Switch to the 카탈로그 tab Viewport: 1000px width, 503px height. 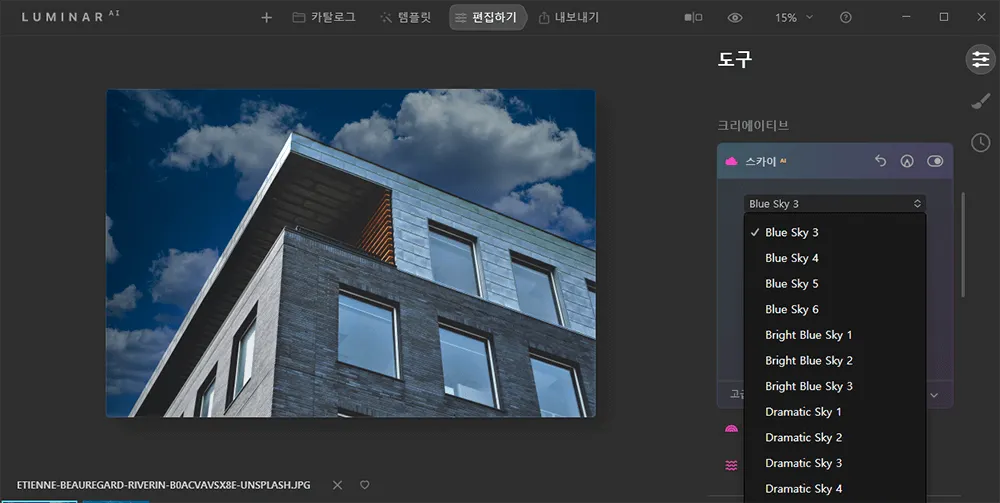[x=324, y=18]
